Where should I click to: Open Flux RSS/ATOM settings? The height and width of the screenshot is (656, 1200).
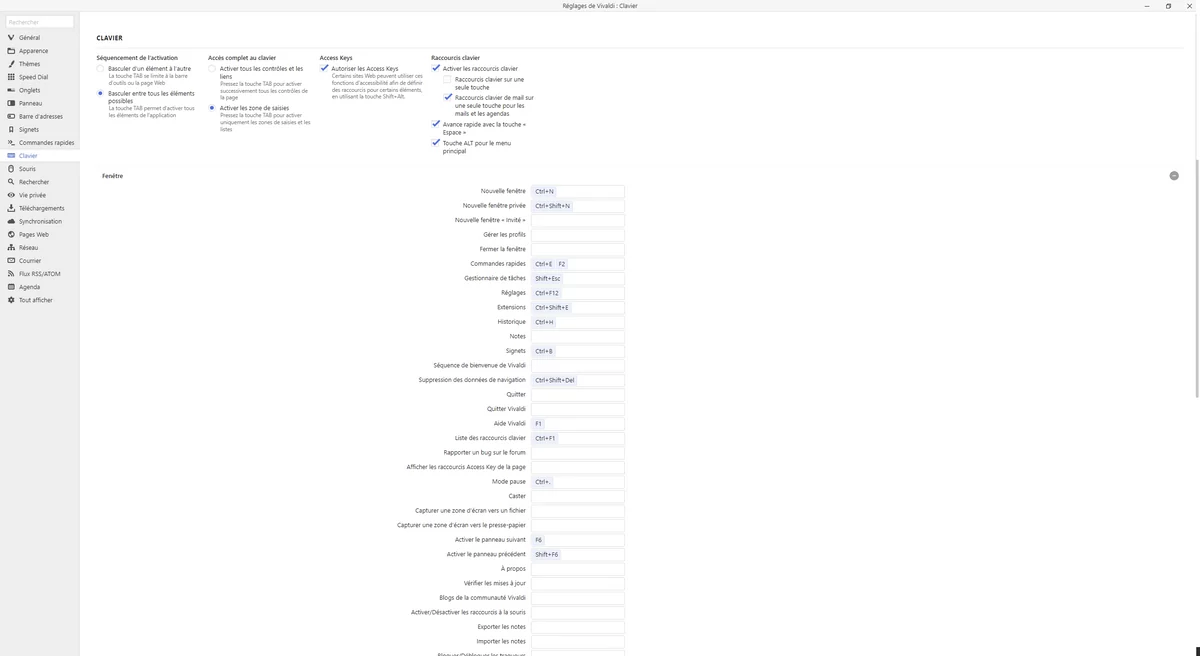(40, 274)
